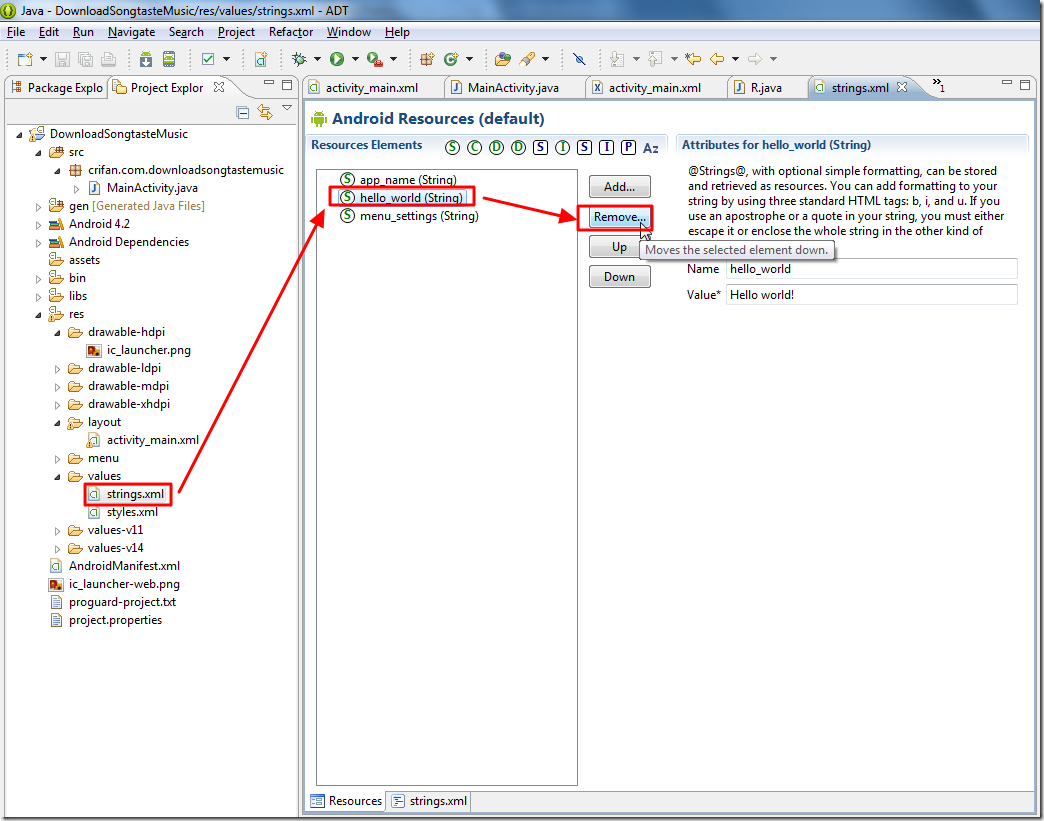Filter resources by Color (C circle) icon
1044x821 pixels.
click(x=475, y=147)
